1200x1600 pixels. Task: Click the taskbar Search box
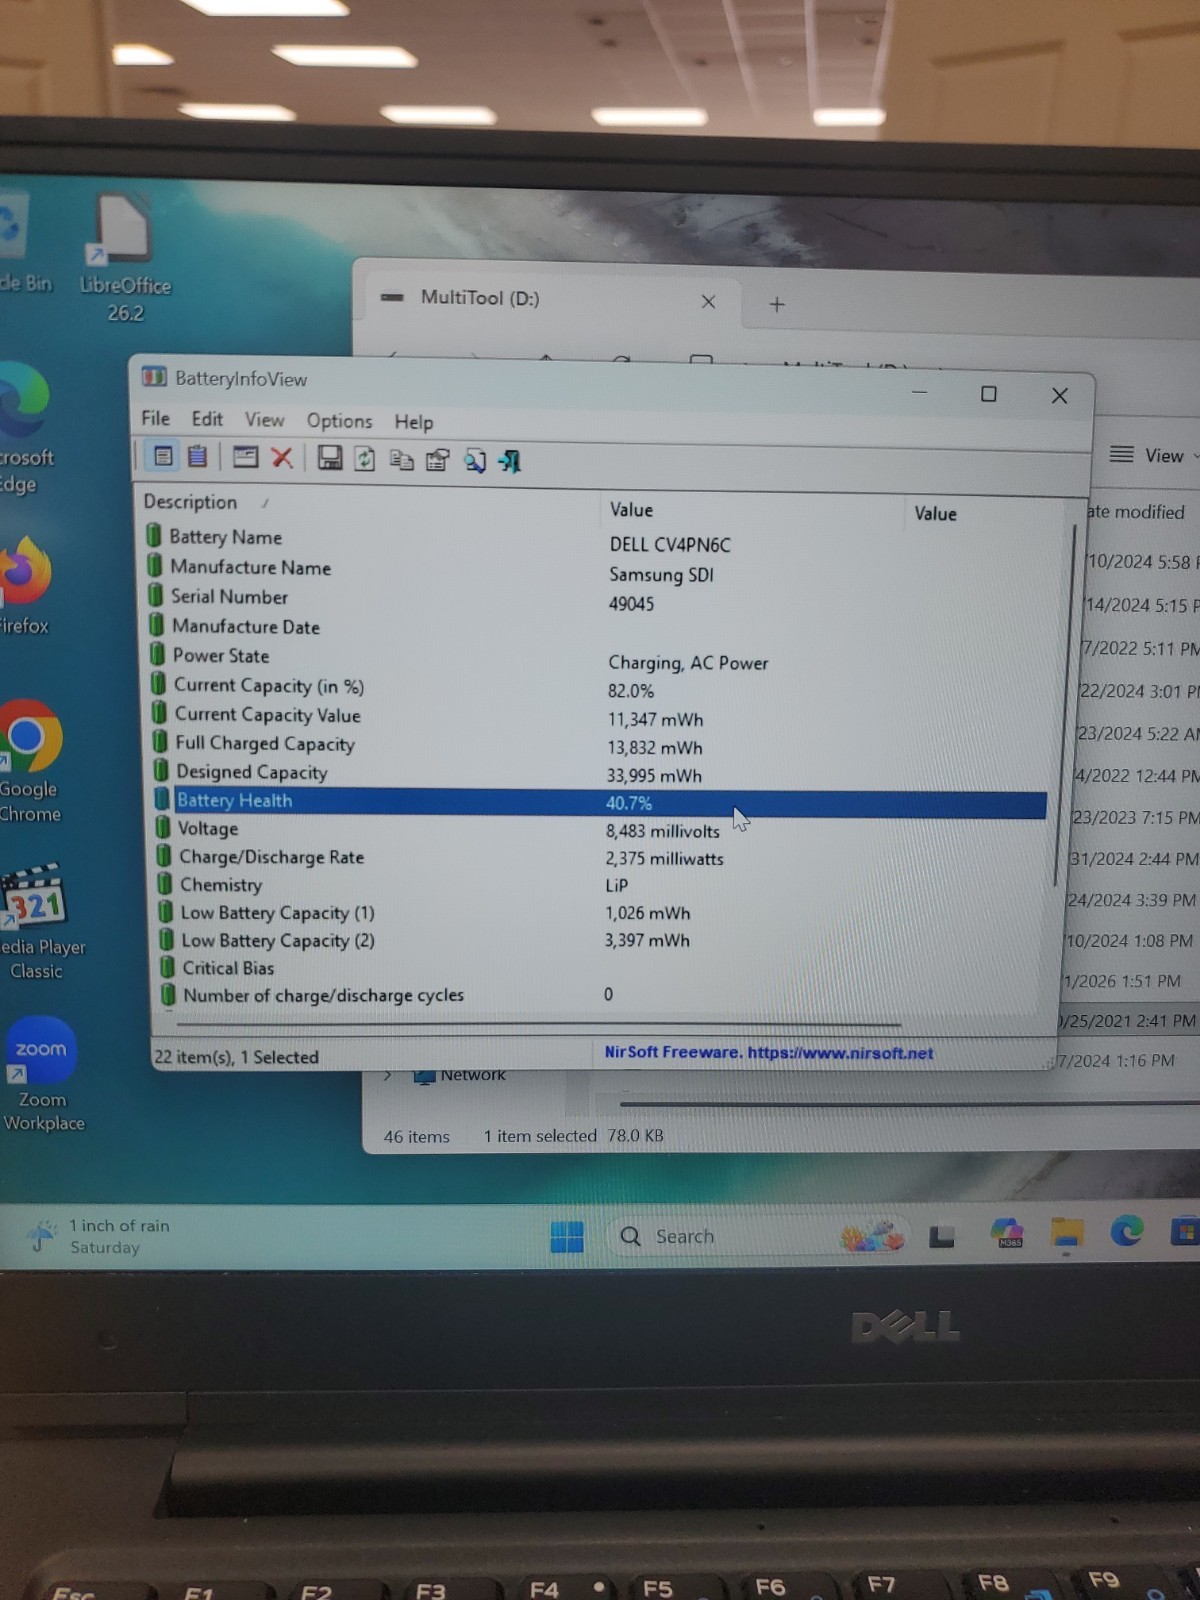(758, 1237)
